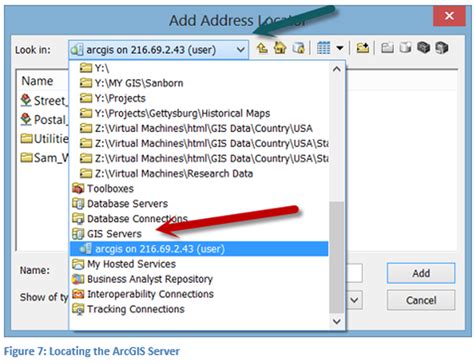Select Business Analyst Repository entry
The image size is (474, 364).
click(199, 279)
